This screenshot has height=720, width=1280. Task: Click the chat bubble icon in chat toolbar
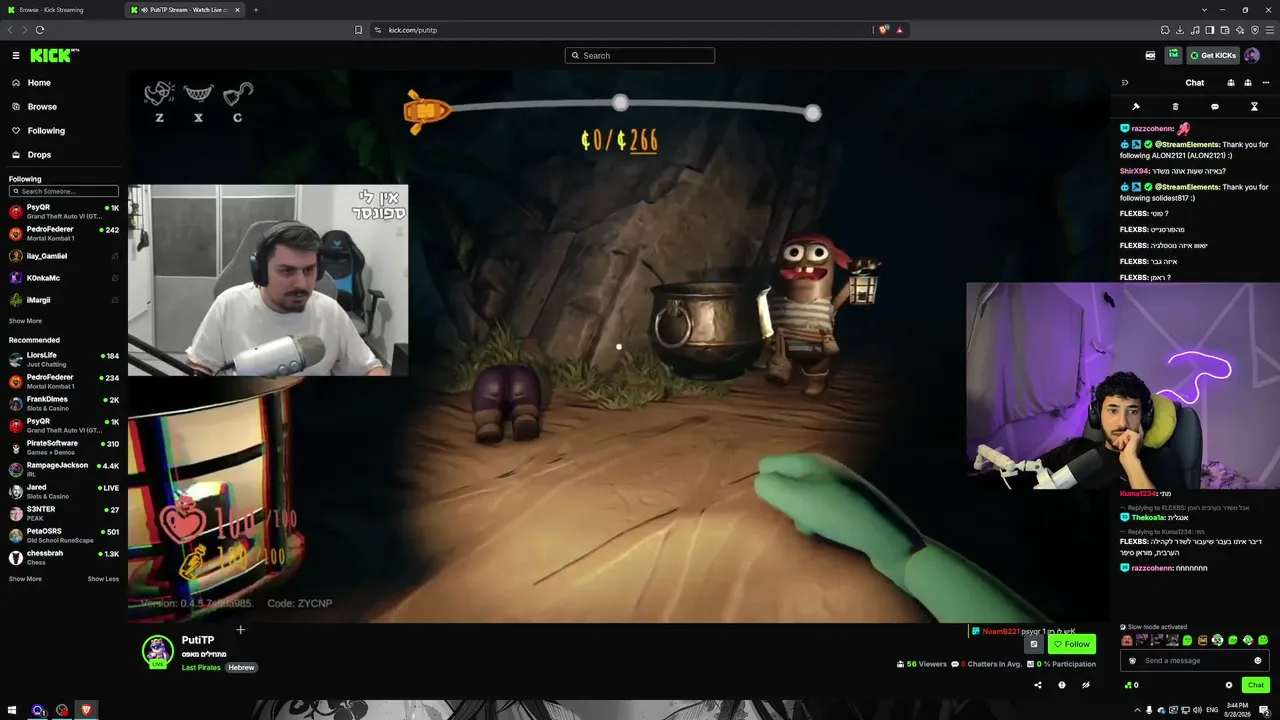1215,107
